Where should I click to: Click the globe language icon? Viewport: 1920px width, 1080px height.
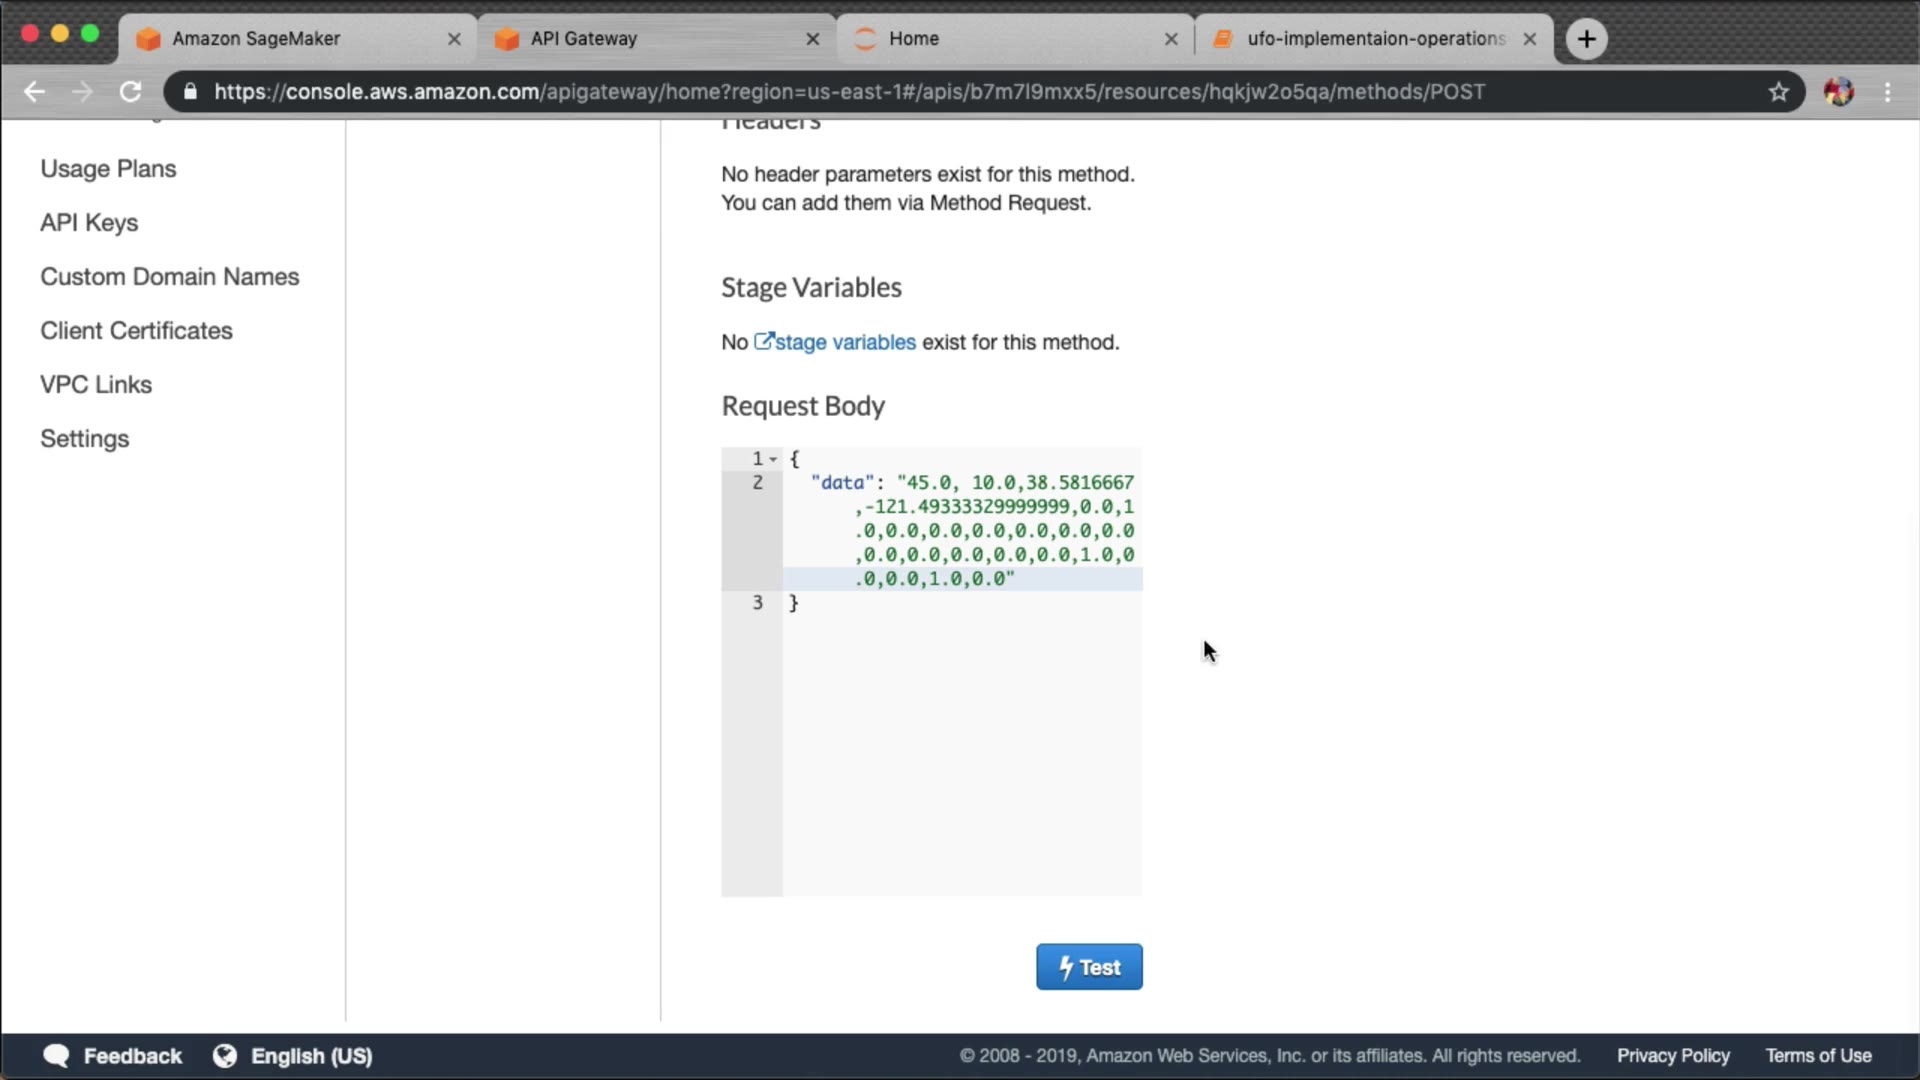225,1056
